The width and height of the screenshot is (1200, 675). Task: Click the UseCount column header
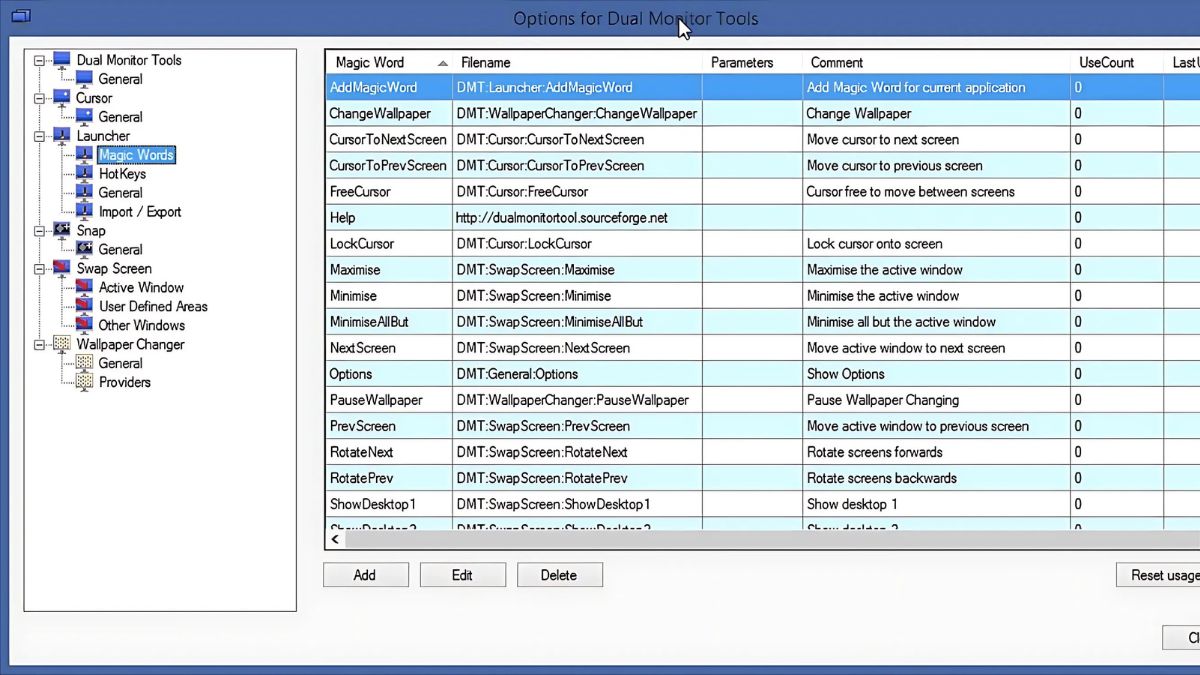pos(1117,62)
